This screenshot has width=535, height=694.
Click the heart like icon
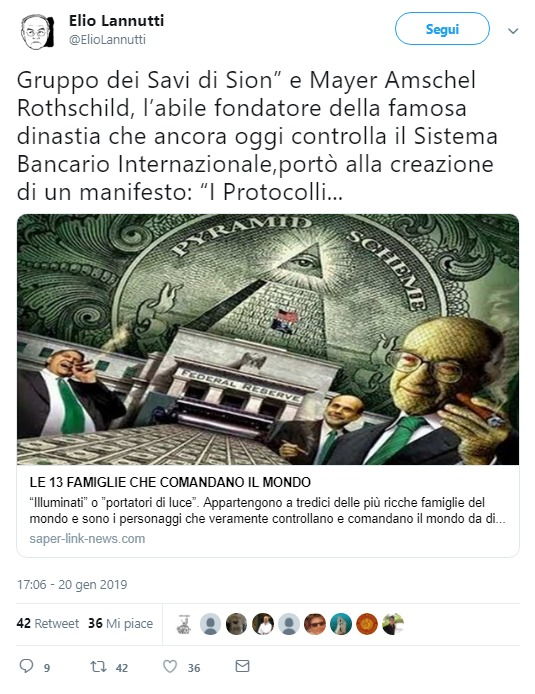coord(170,666)
